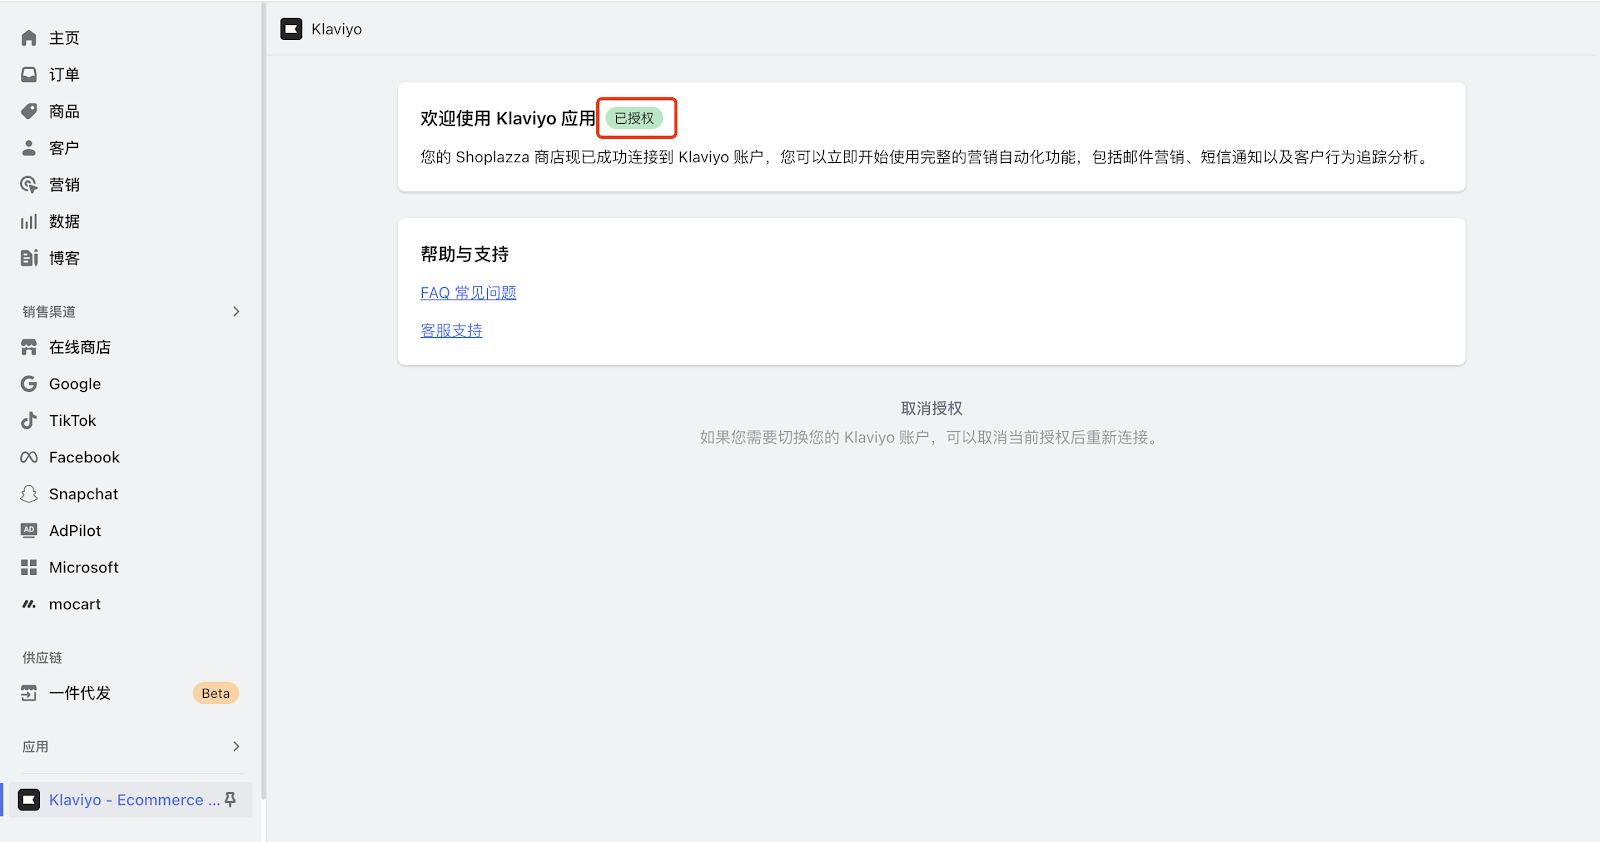Click the customers person icon
1600x842 pixels.
(x=29, y=148)
